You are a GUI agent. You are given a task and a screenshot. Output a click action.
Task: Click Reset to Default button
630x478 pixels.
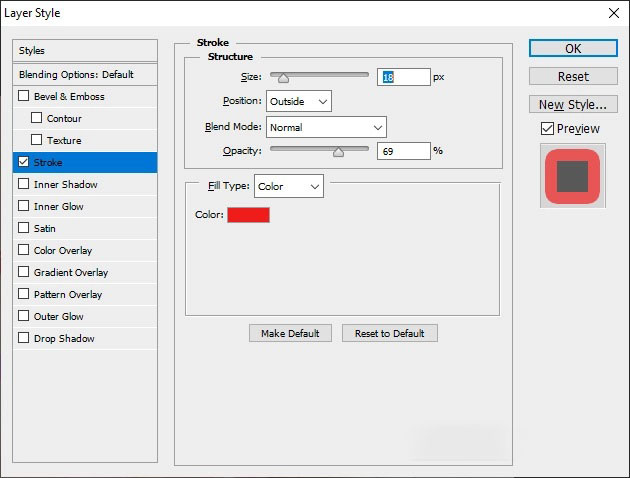point(389,333)
